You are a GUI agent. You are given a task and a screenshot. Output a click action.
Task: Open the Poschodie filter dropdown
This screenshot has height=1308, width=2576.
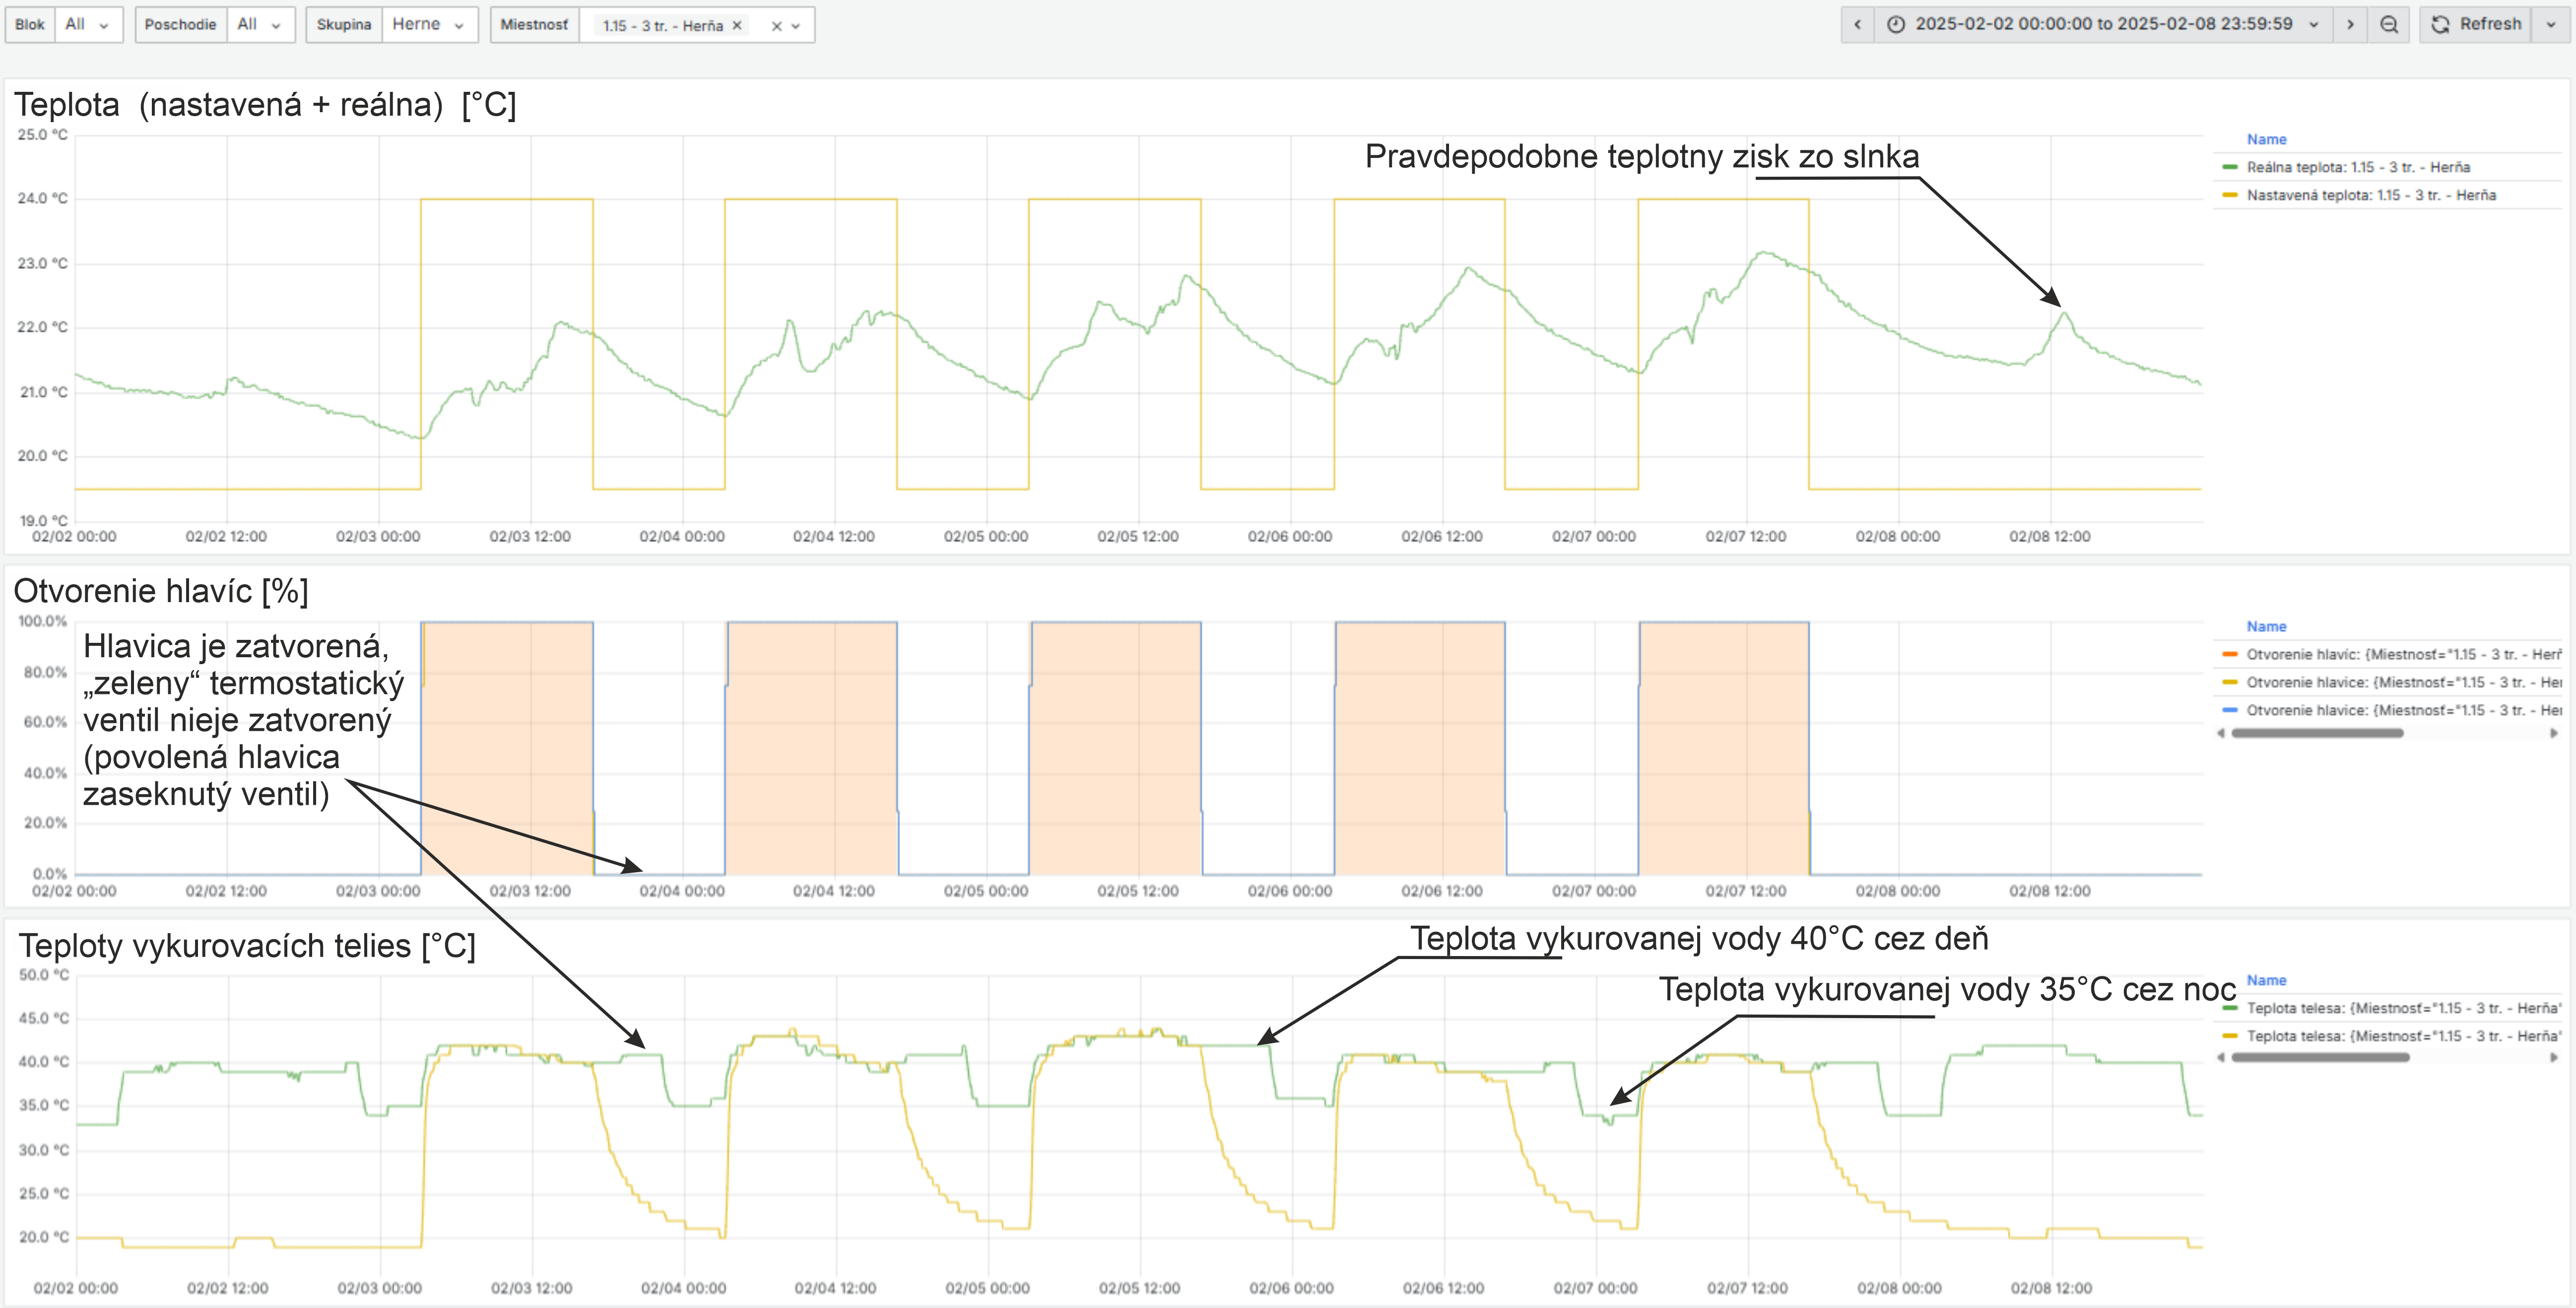pyautogui.click(x=259, y=25)
